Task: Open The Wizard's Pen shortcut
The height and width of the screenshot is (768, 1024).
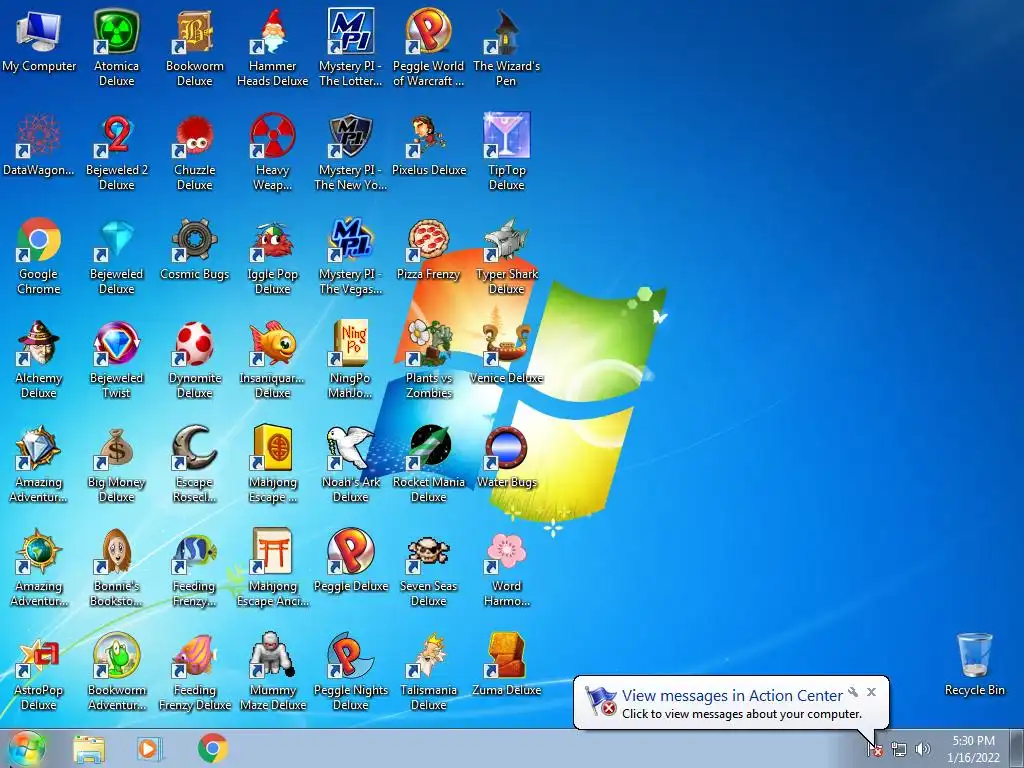Action: [x=506, y=47]
